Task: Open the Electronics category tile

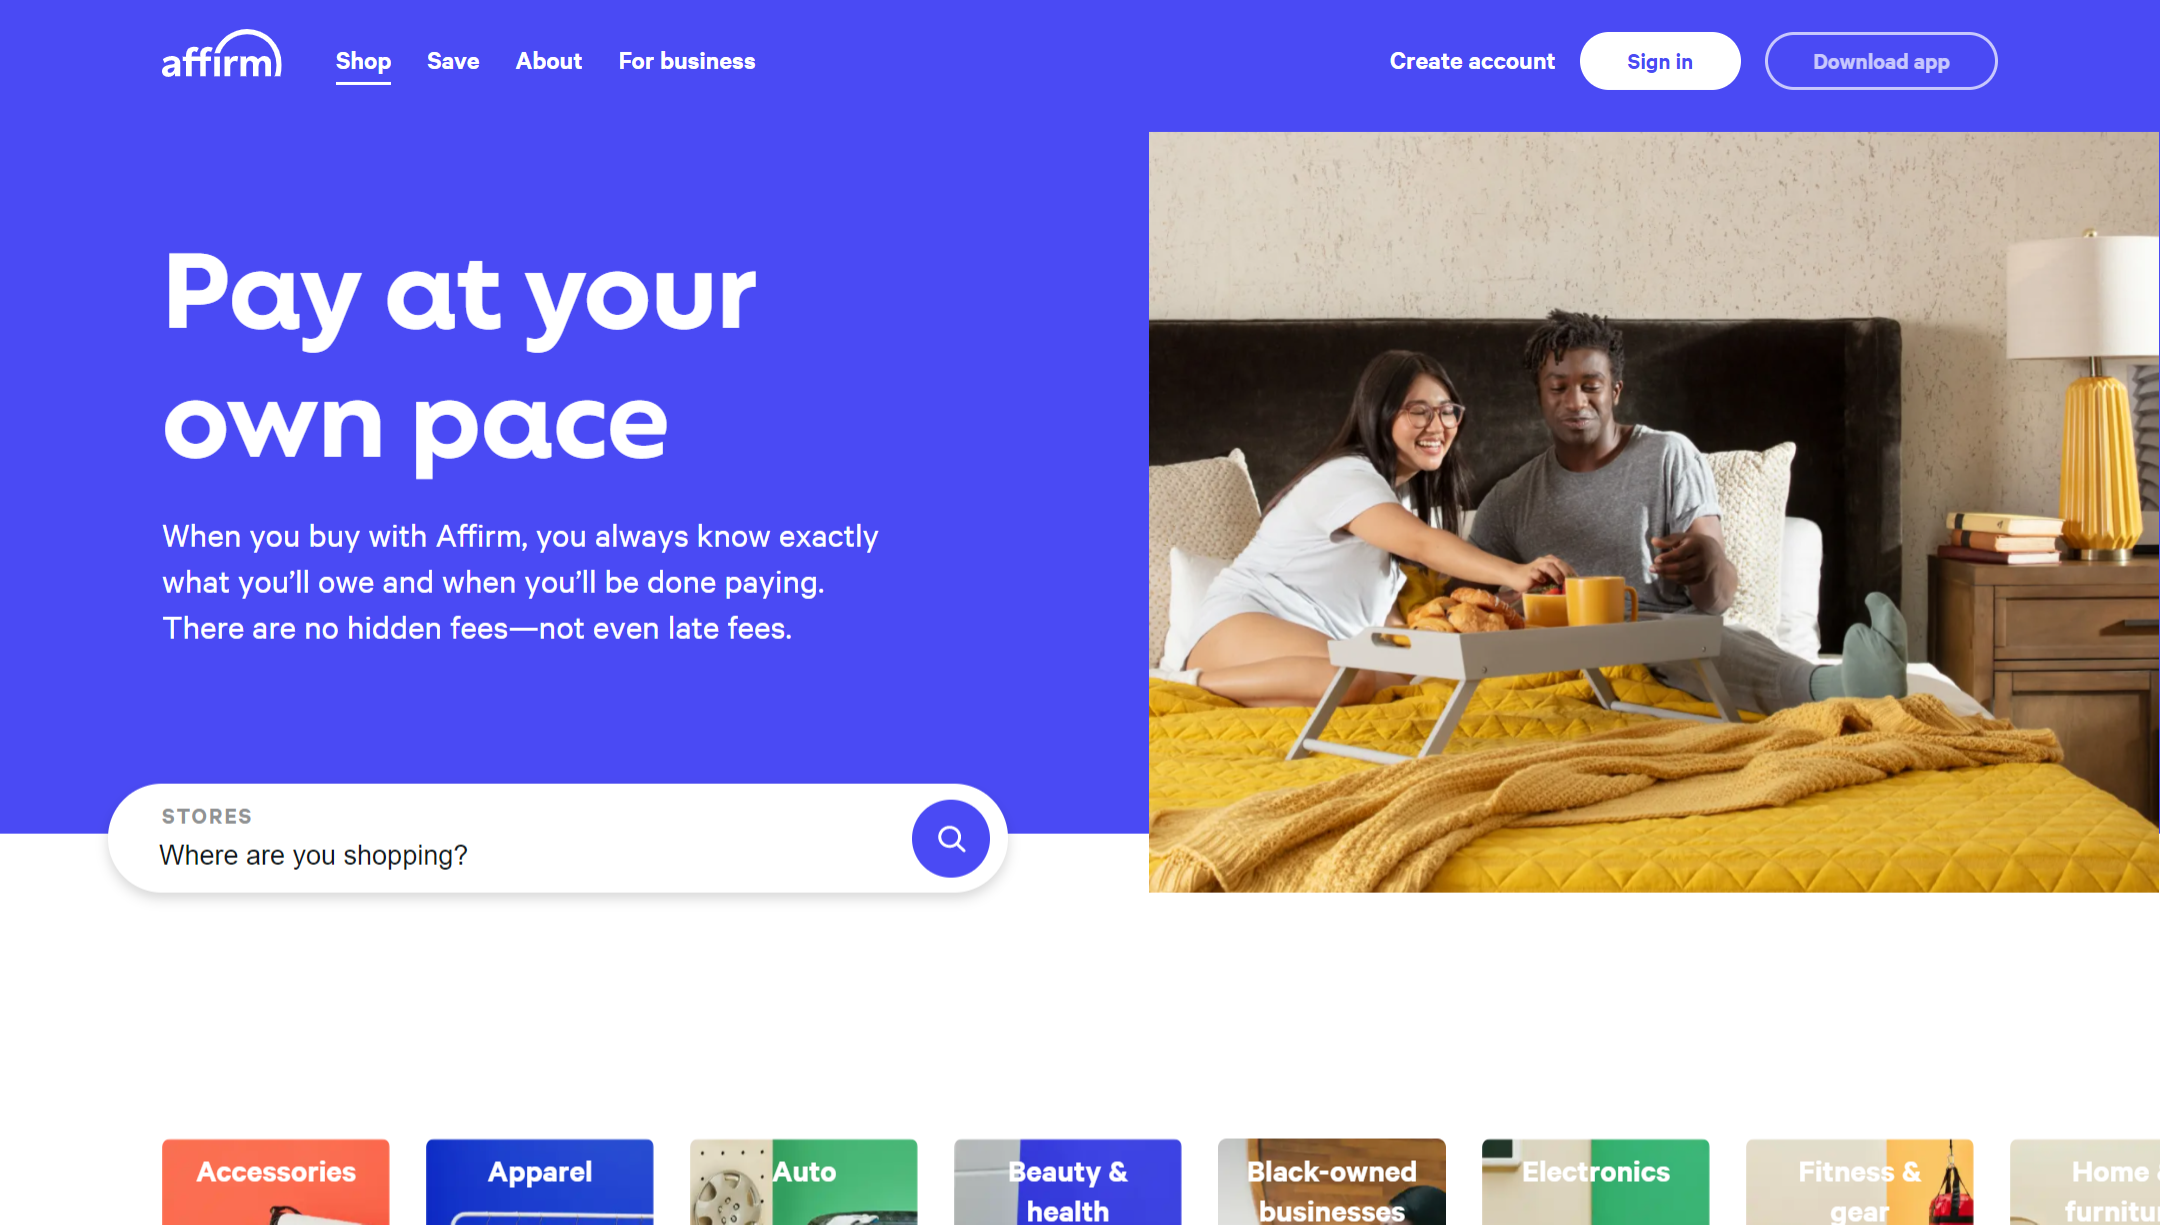Action: [1596, 1182]
